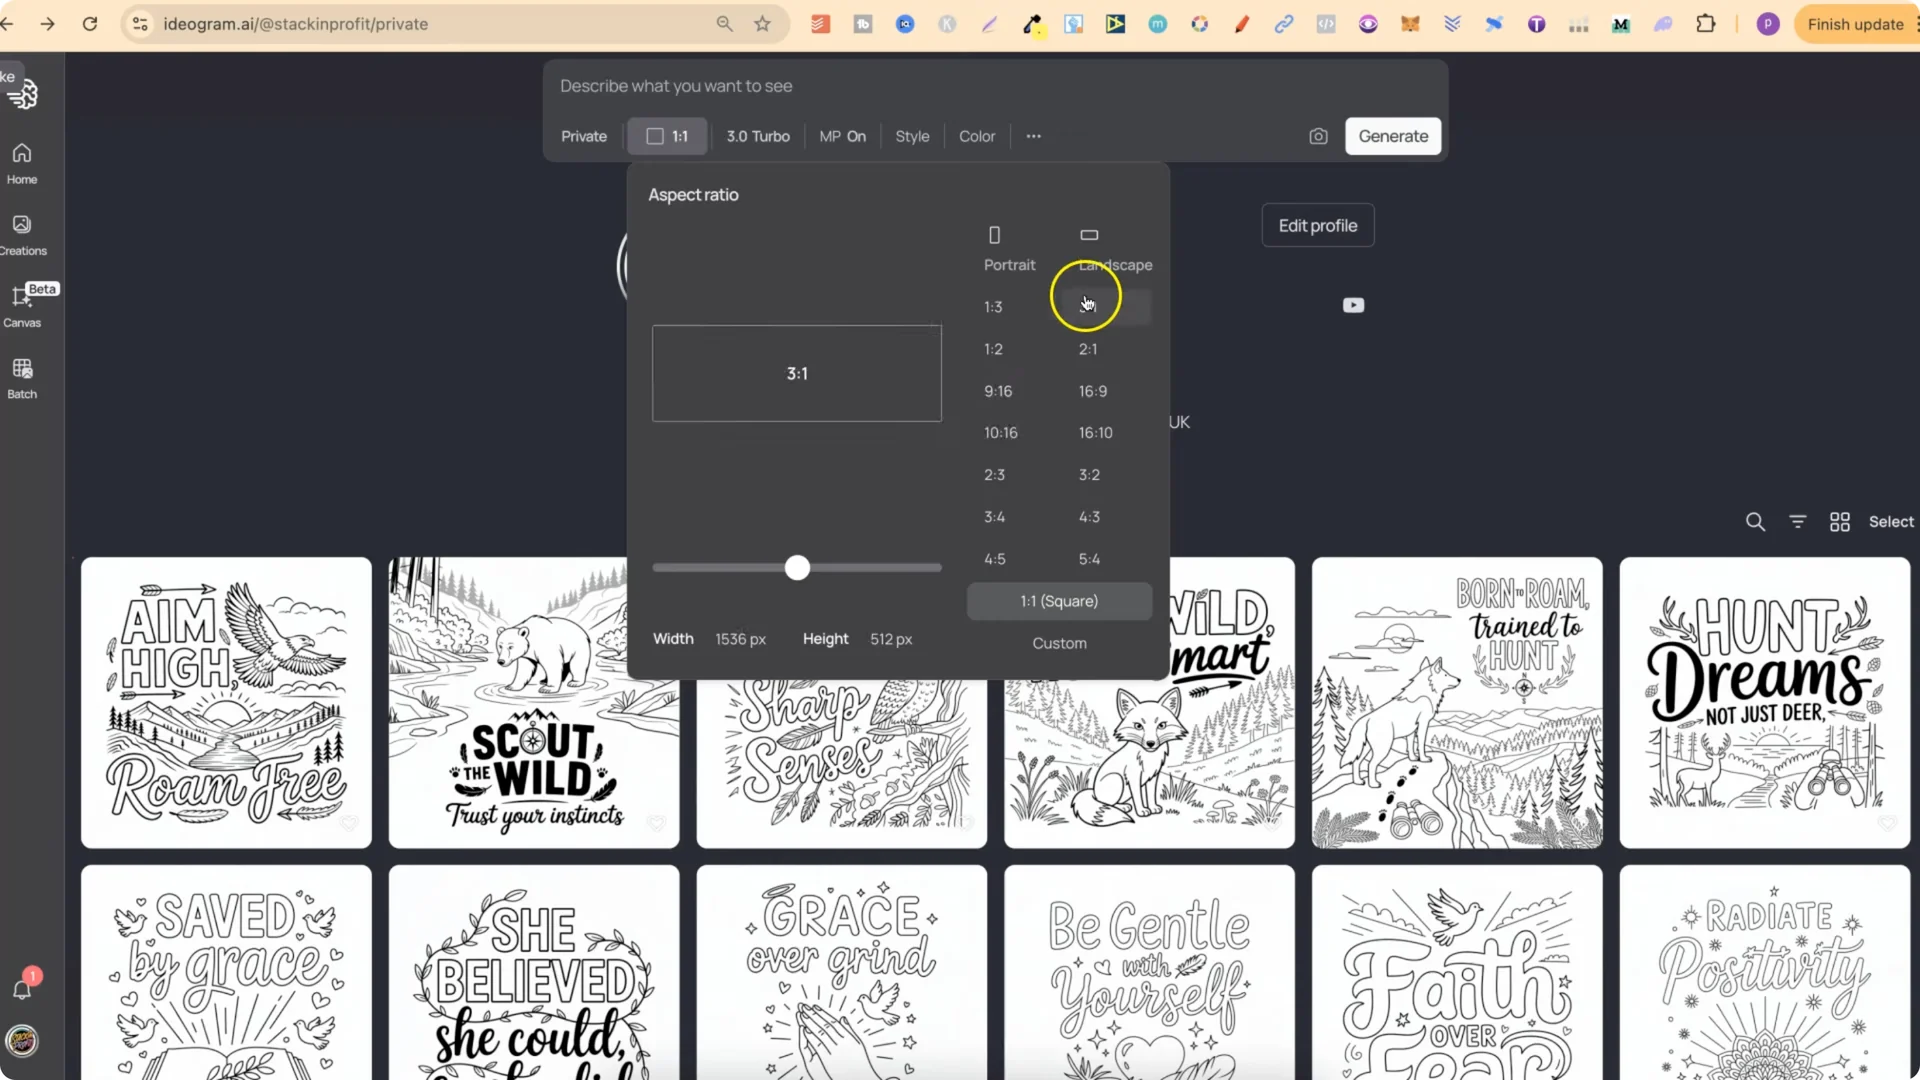Screen dimensions: 1920x1080
Task: Open the Canvas Beta tool
Action: click(21, 305)
